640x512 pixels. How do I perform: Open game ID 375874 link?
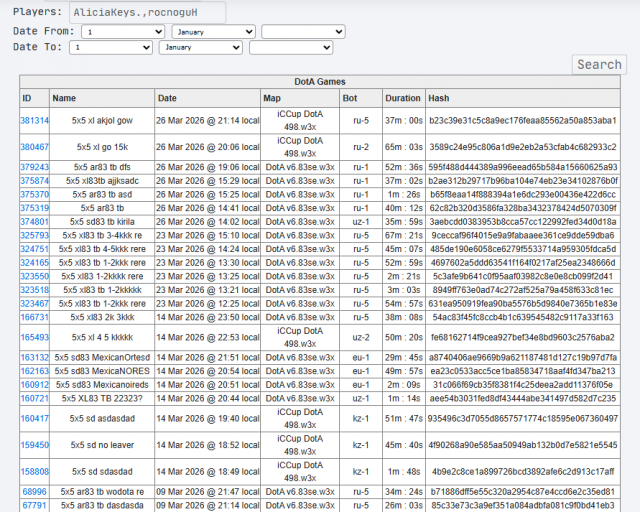pyautogui.click(x=35, y=181)
